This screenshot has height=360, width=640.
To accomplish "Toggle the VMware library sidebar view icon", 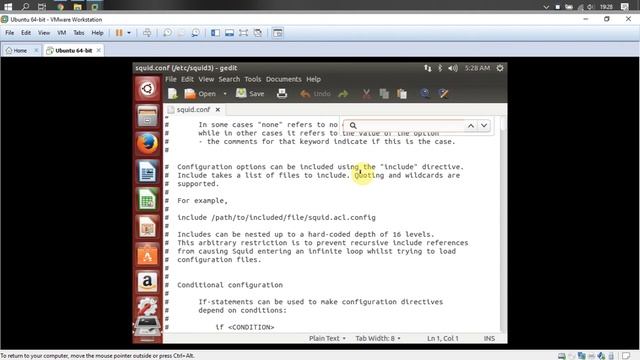I will (x=215, y=33).
